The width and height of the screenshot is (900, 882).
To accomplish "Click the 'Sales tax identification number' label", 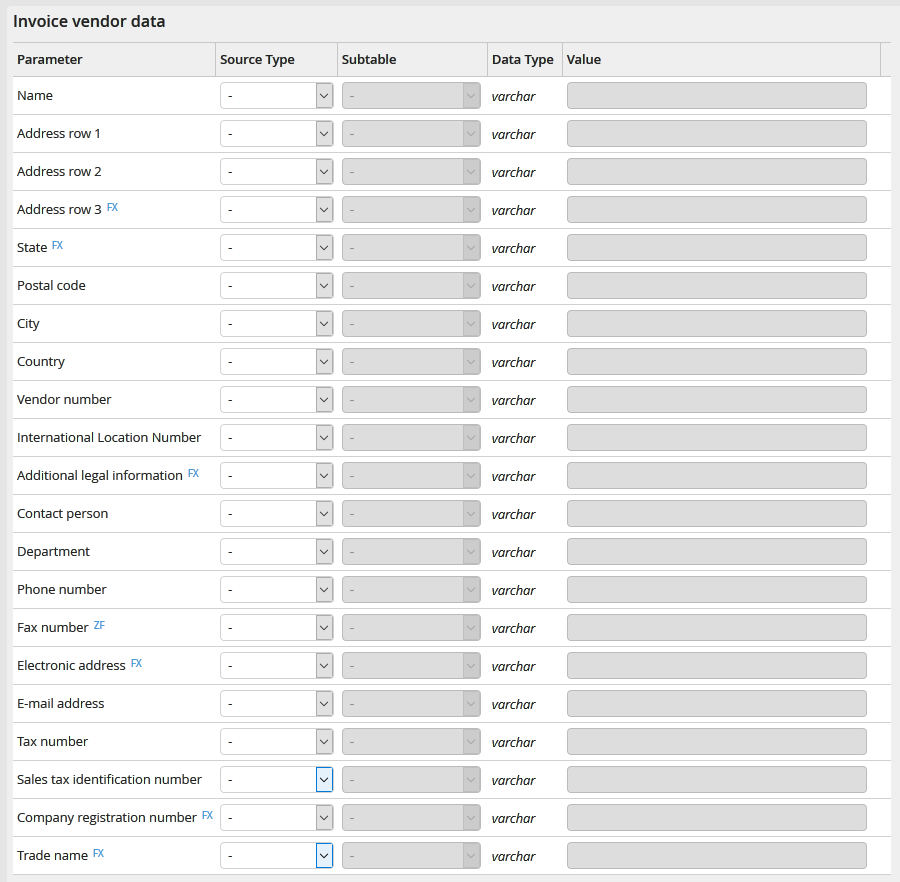I will (x=110, y=779).
